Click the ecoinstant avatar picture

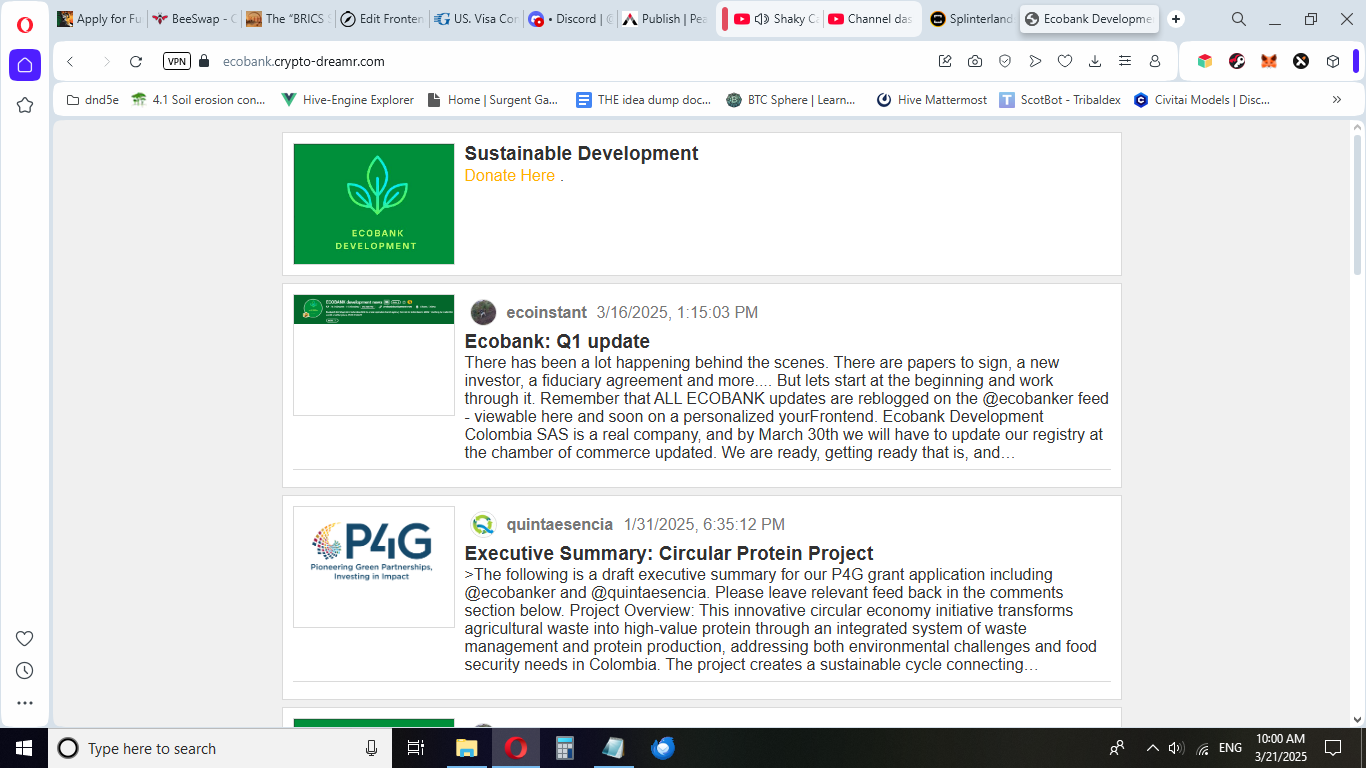(483, 312)
